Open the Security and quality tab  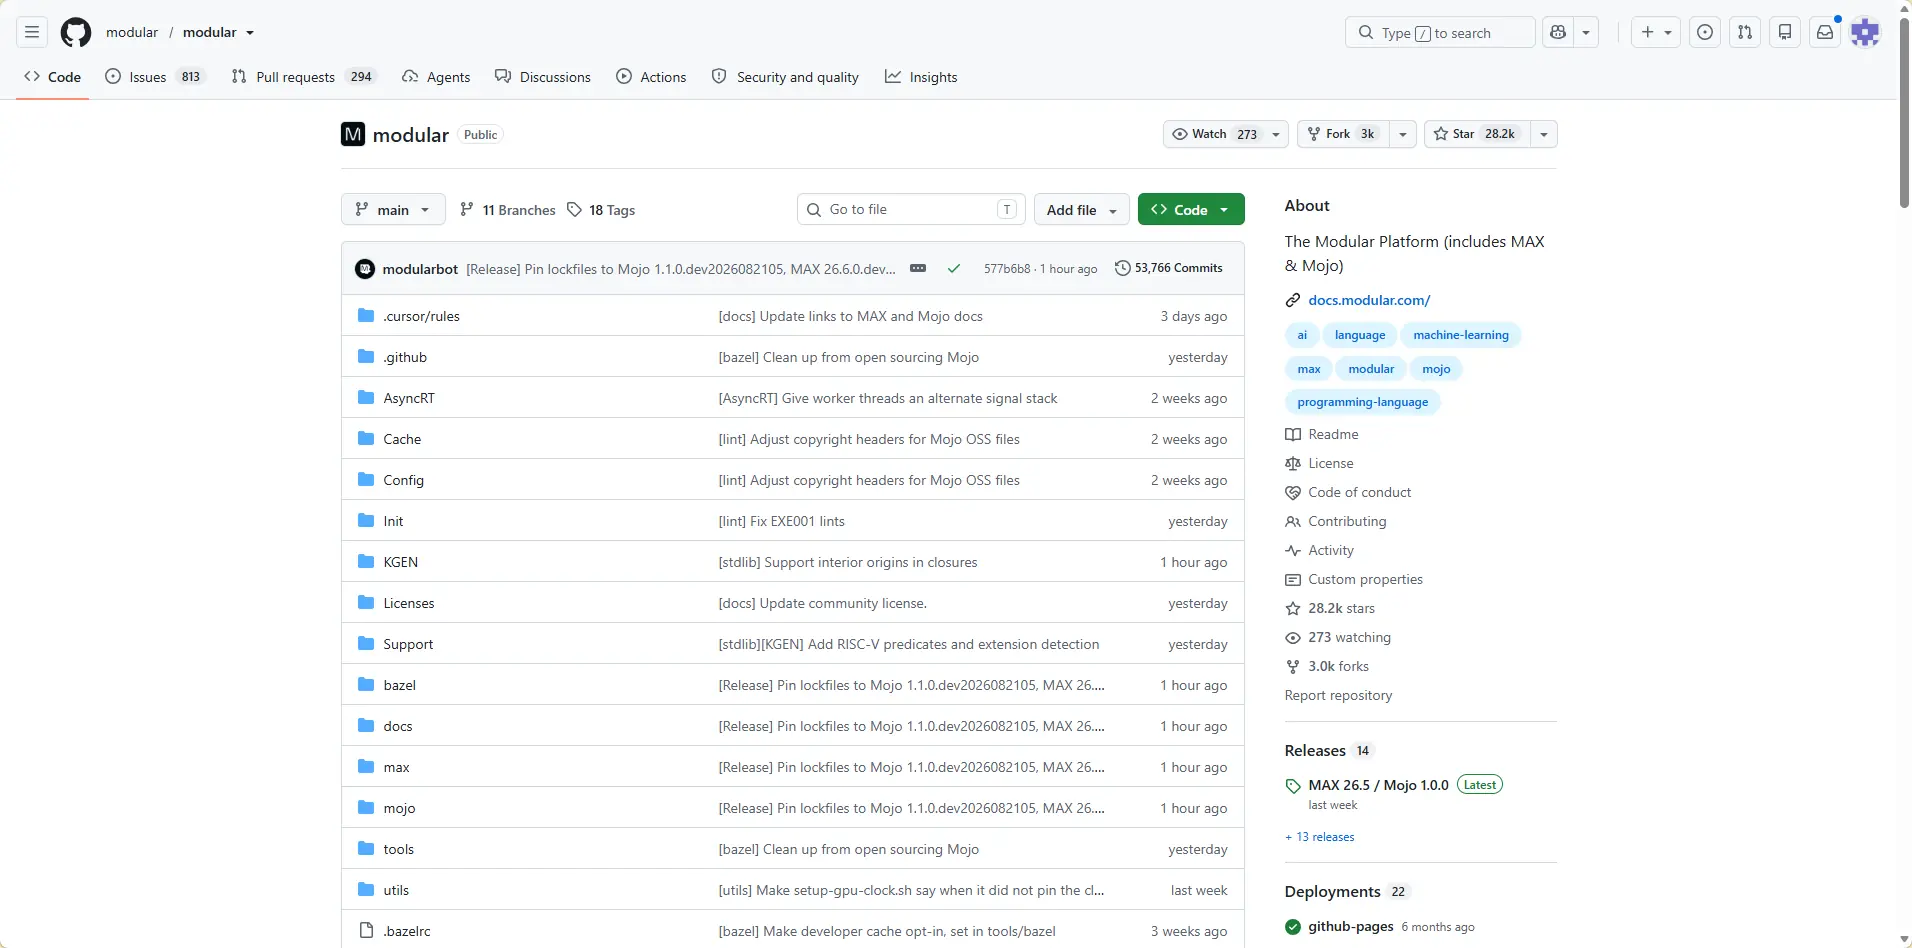click(785, 77)
